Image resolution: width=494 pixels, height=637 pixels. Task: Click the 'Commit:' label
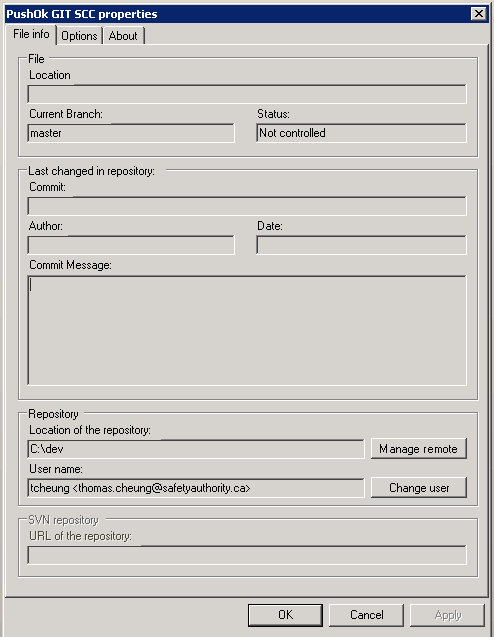click(47, 187)
